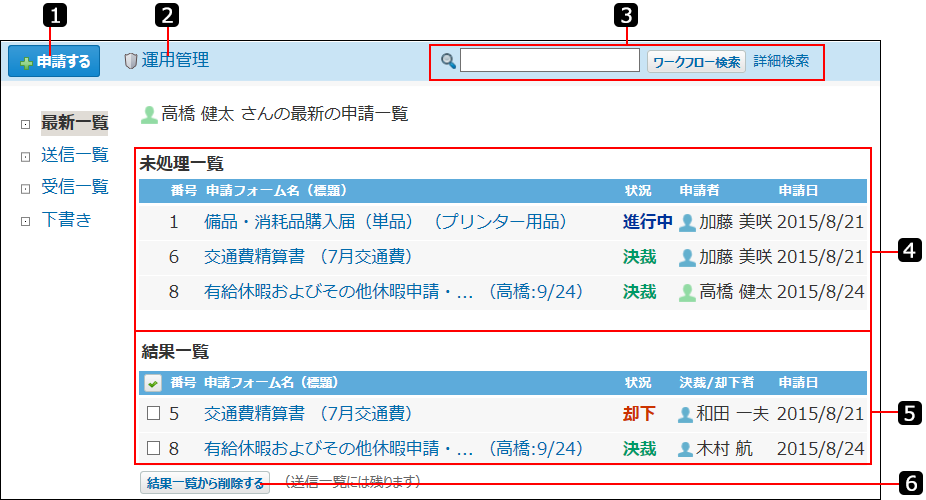This screenshot has height=500, width=926.
Task: Open 備品・消耗品購入届（単品） request
Action: 385,222
